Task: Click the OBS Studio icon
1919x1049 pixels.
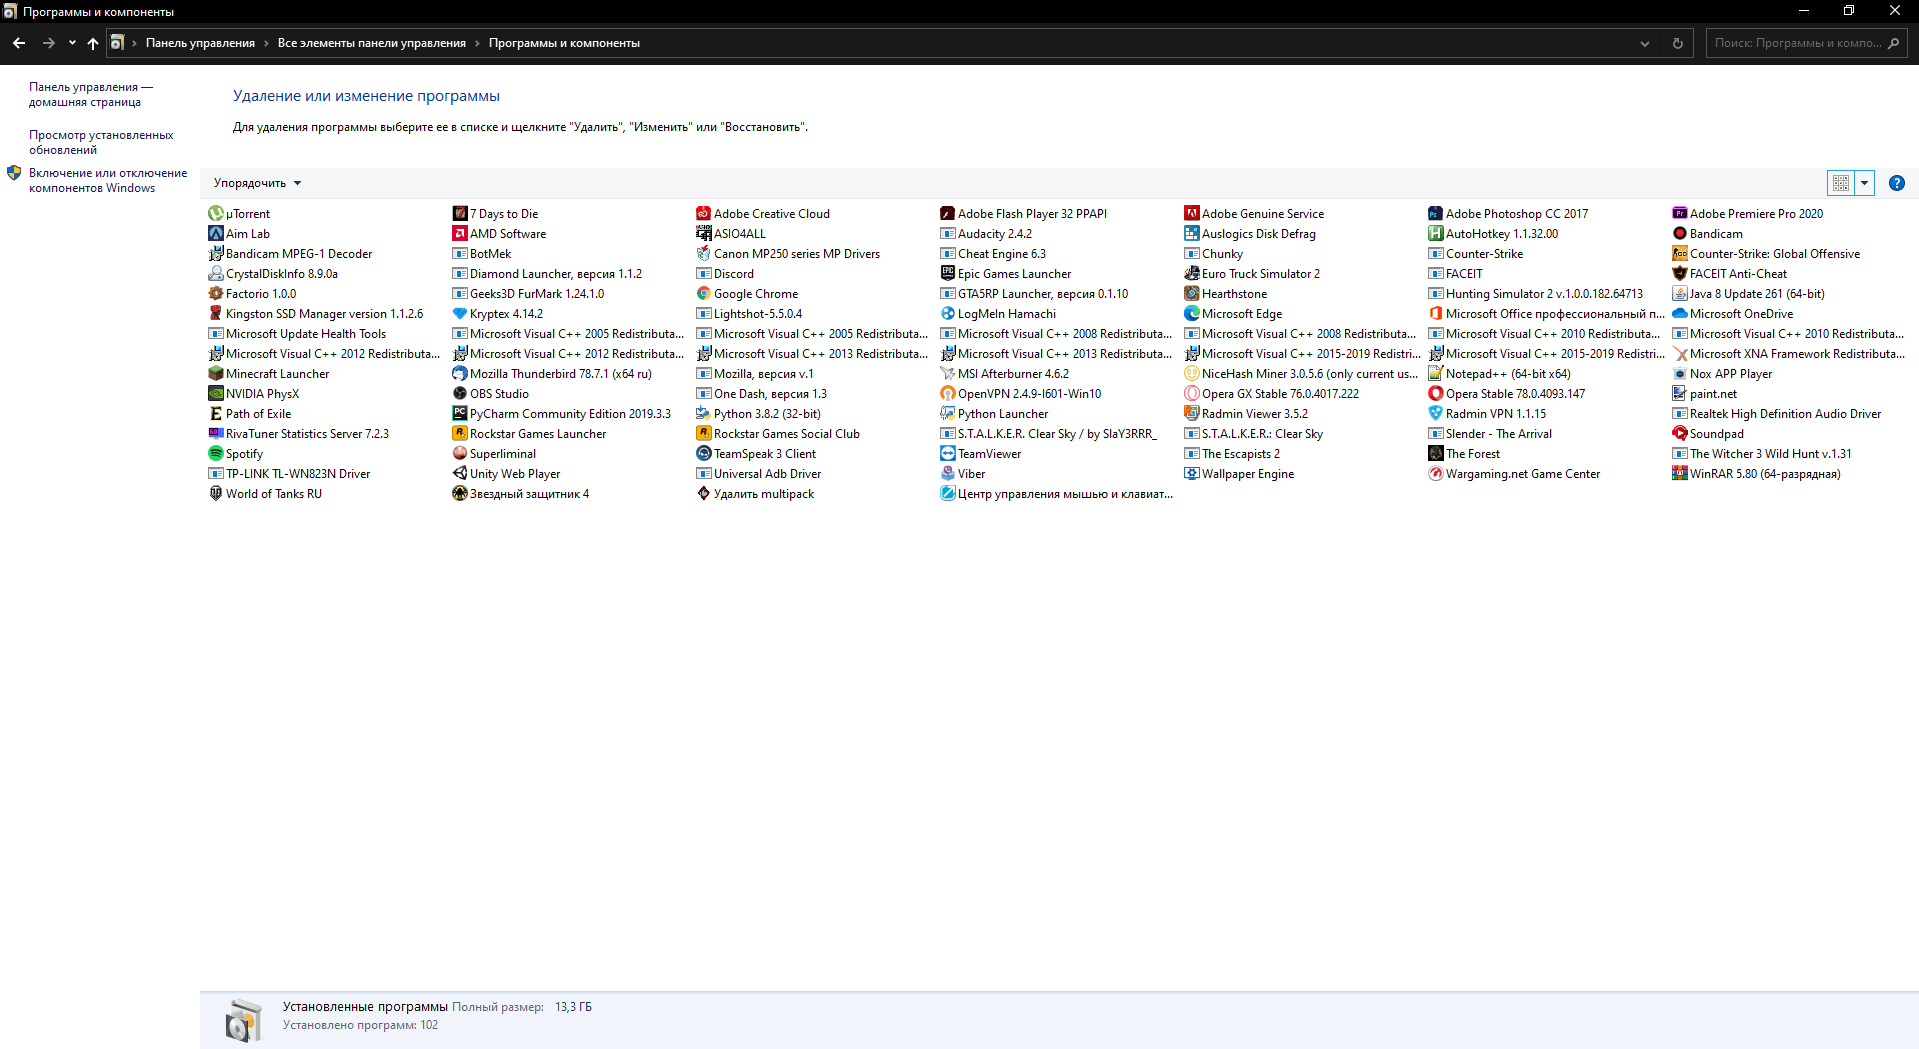Action: tap(459, 393)
